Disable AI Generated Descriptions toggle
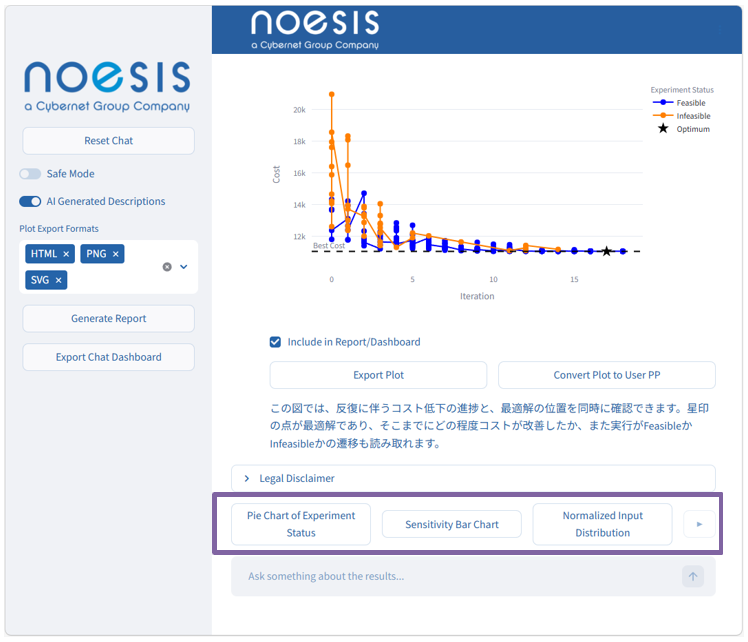The width and height of the screenshot is (748, 642). [30, 201]
